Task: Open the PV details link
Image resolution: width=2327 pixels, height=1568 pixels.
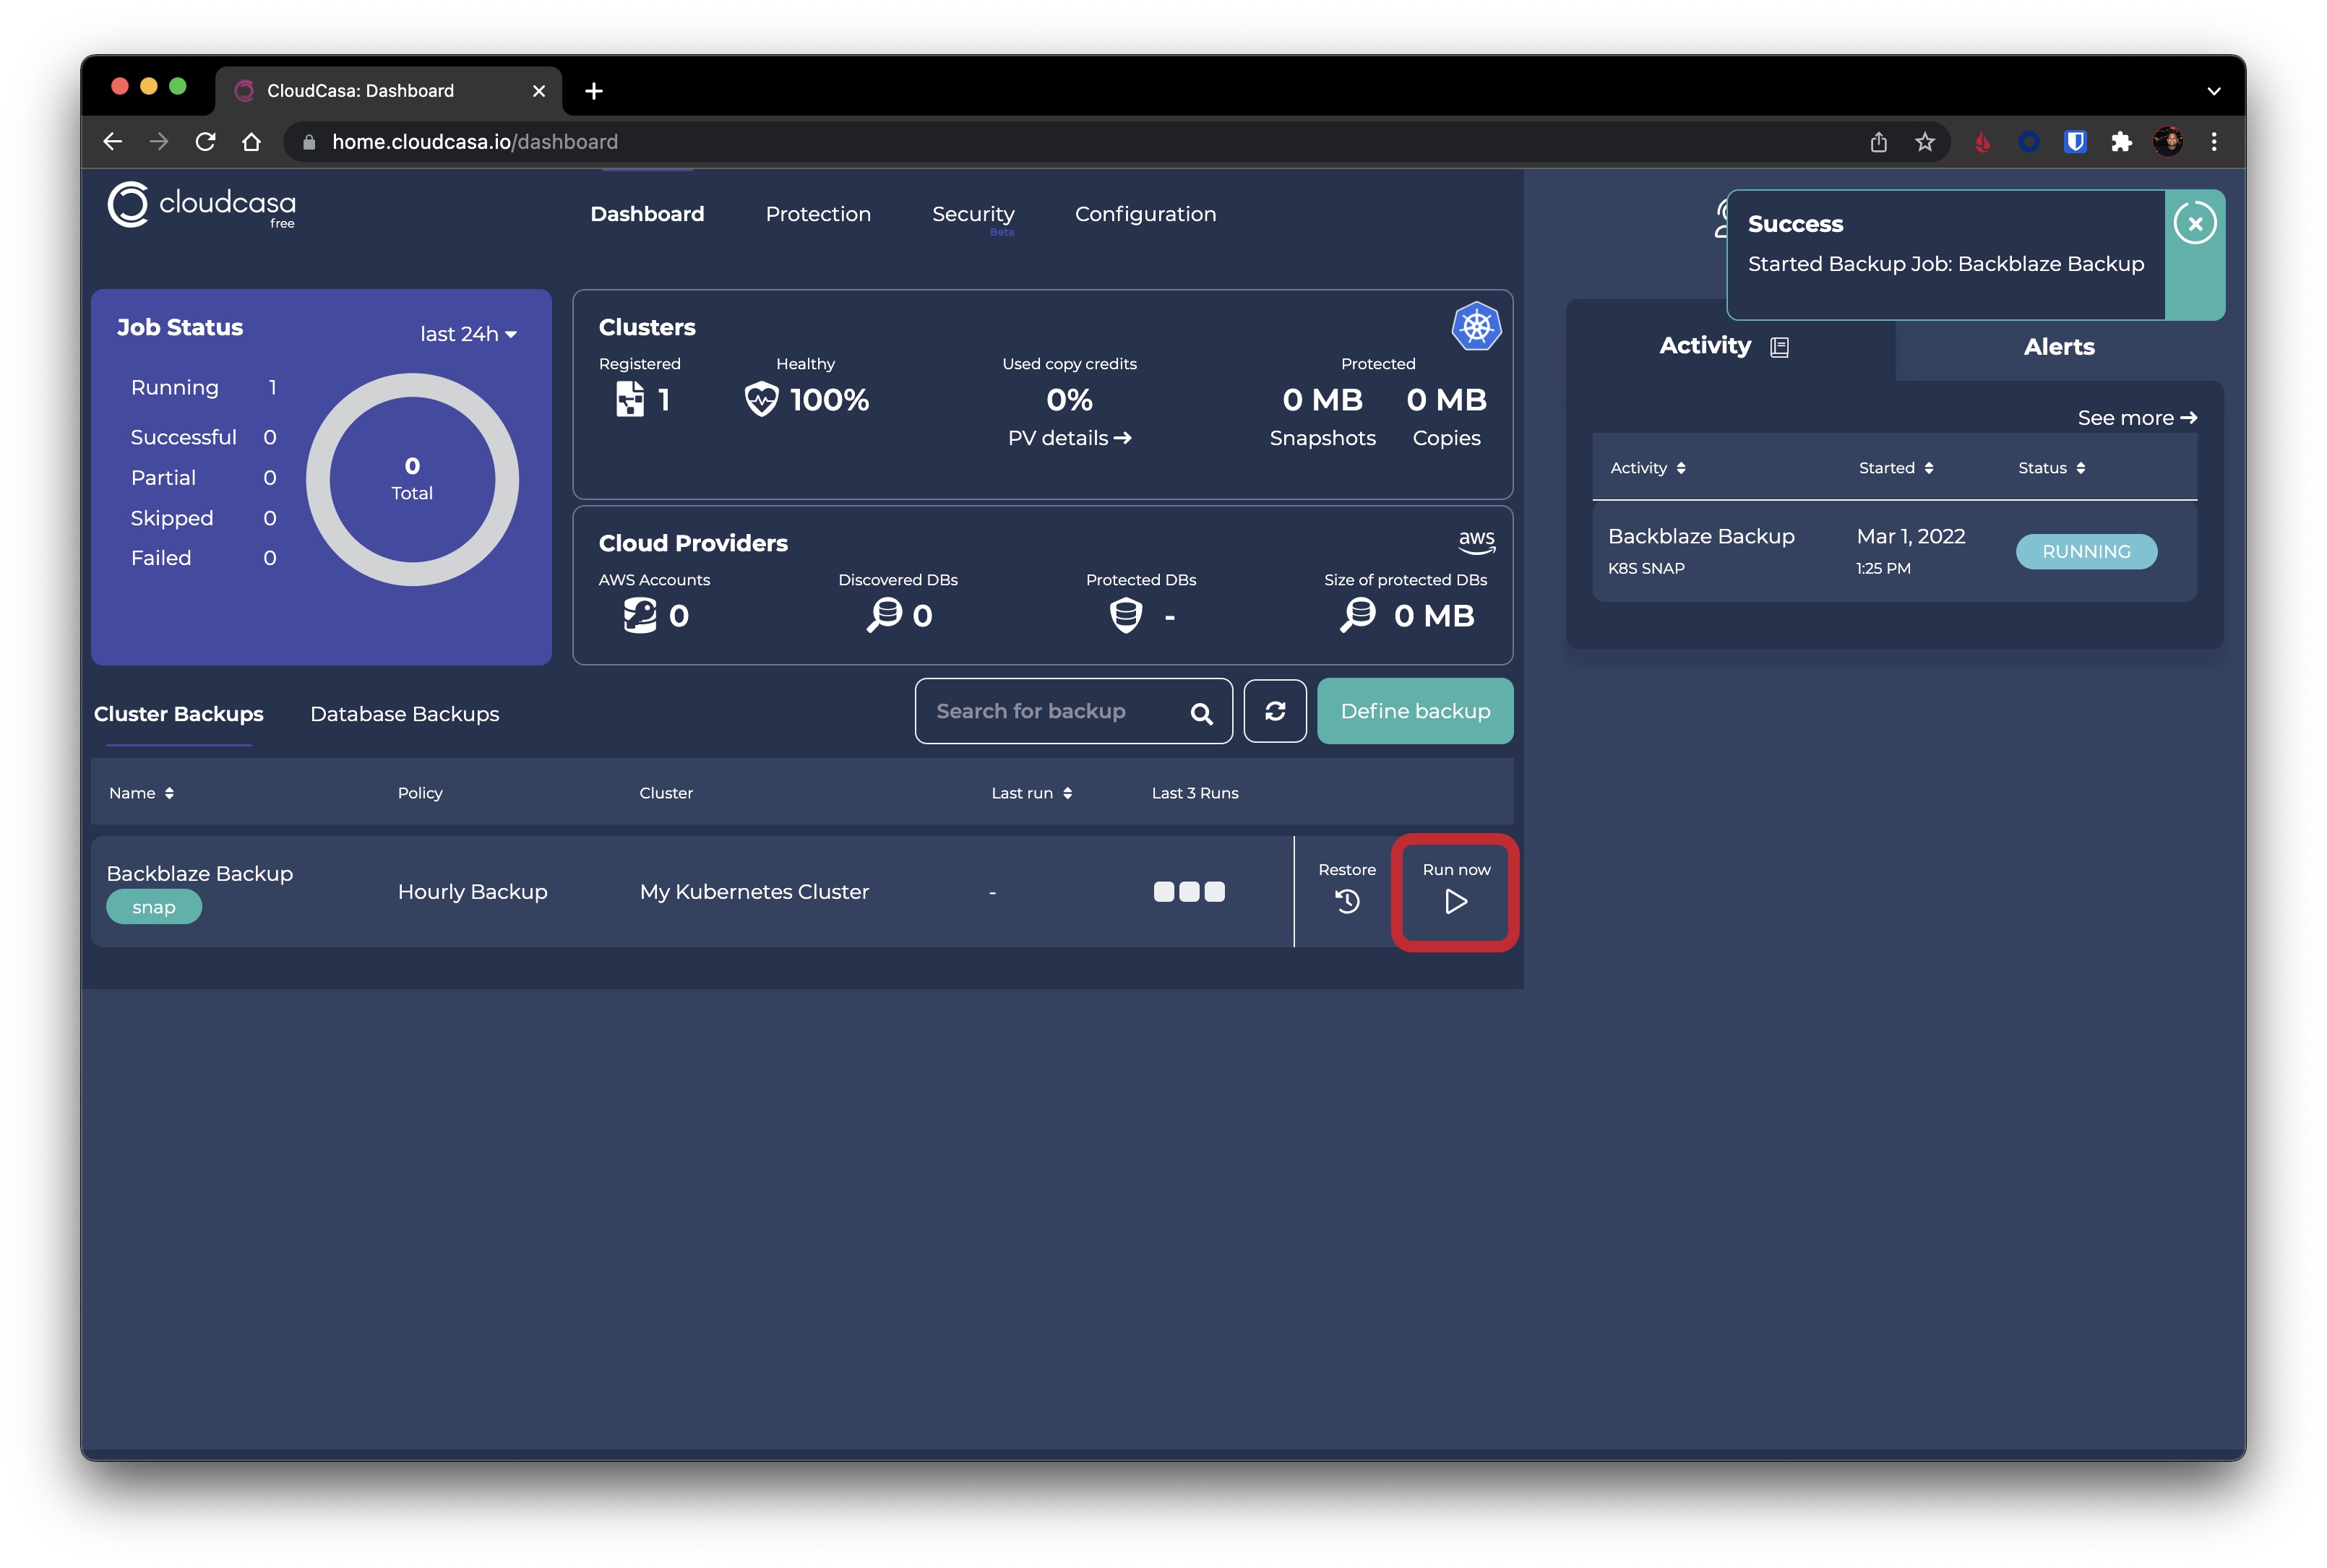Action: tap(1069, 438)
